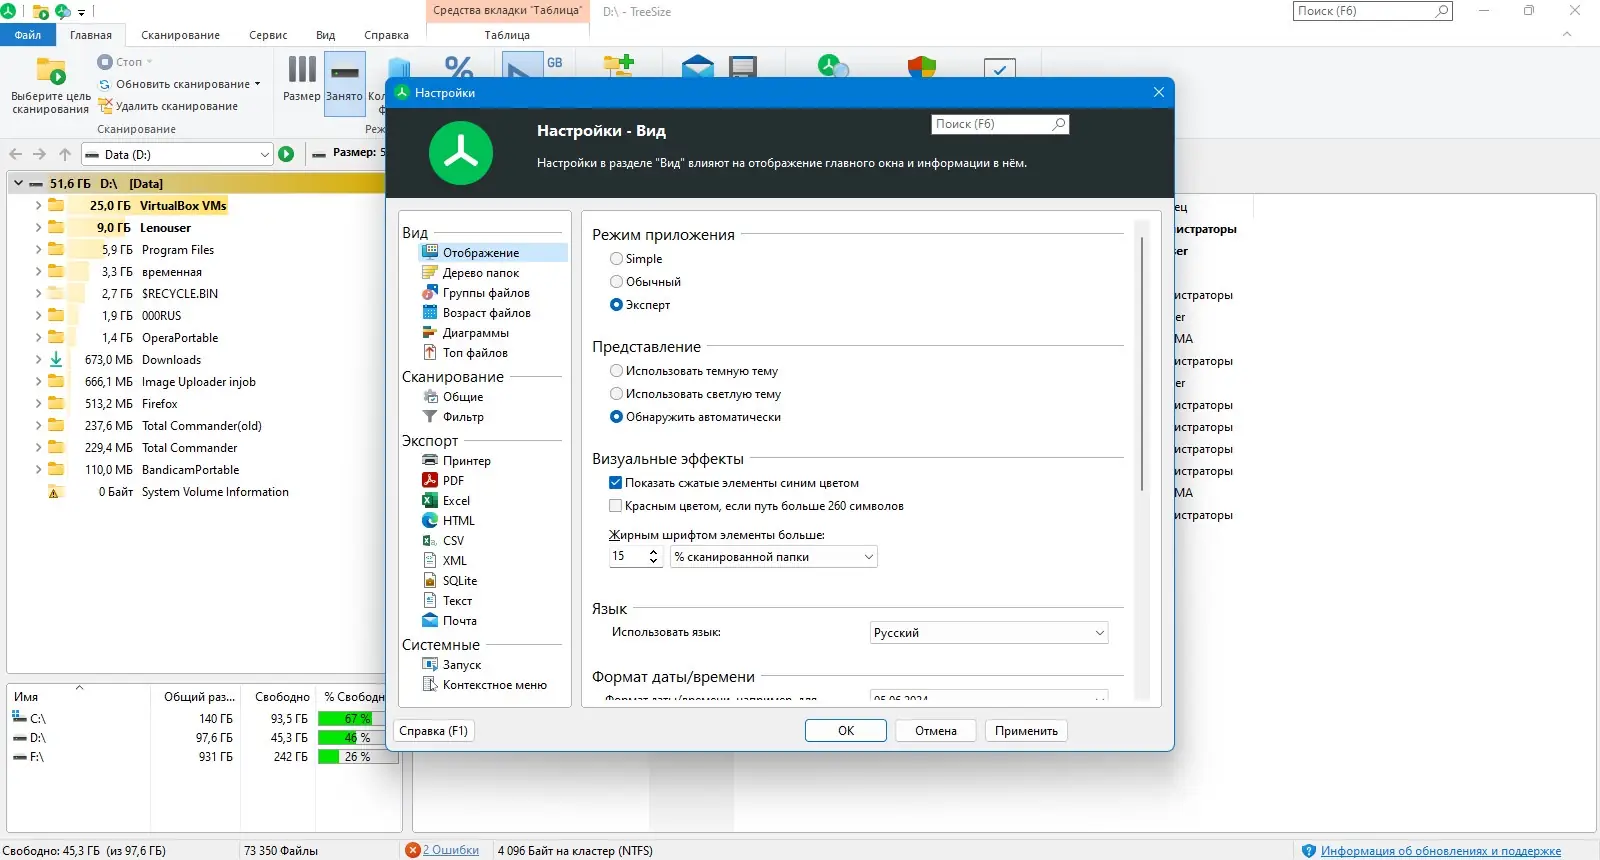
Task: Expand the Lenouser folder
Action: coord(38,227)
